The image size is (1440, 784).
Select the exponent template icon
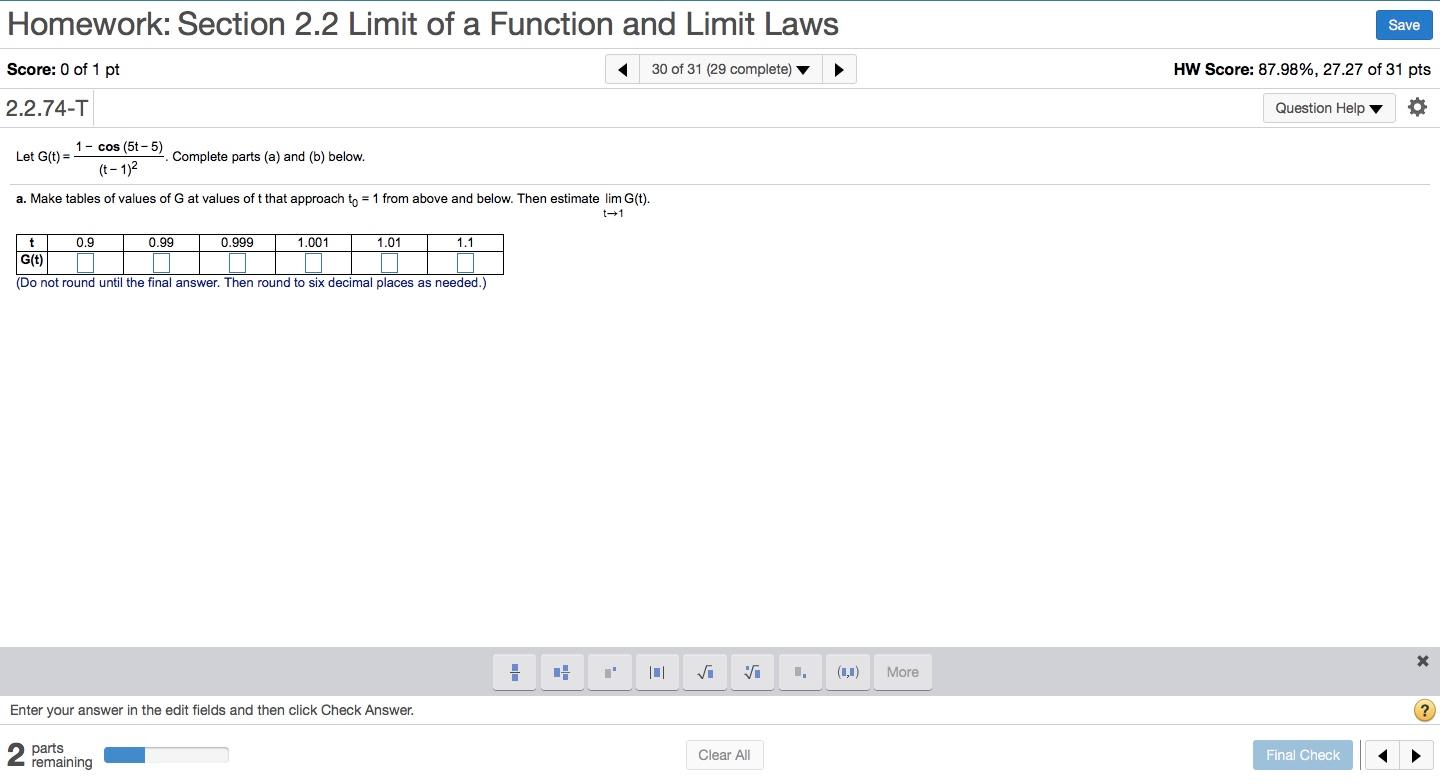point(610,672)
